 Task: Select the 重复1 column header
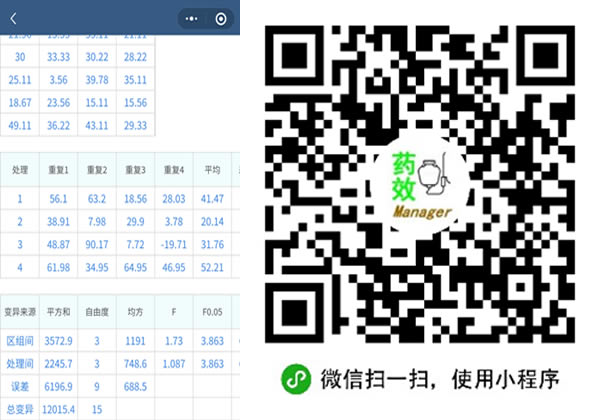pyautogui.click(x=58, y=170)
